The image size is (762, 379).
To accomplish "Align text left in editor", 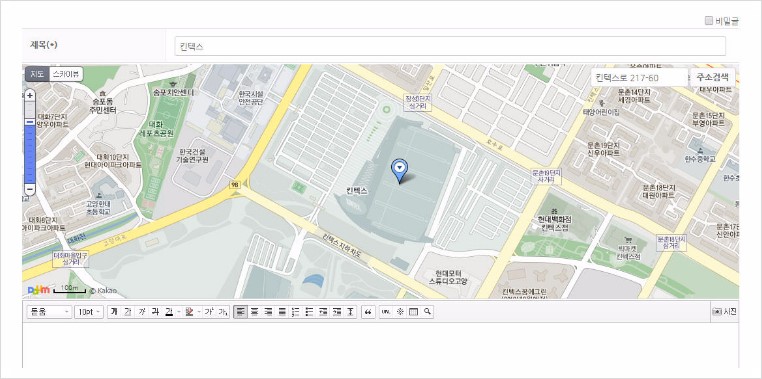I will (x=240, y=312).
